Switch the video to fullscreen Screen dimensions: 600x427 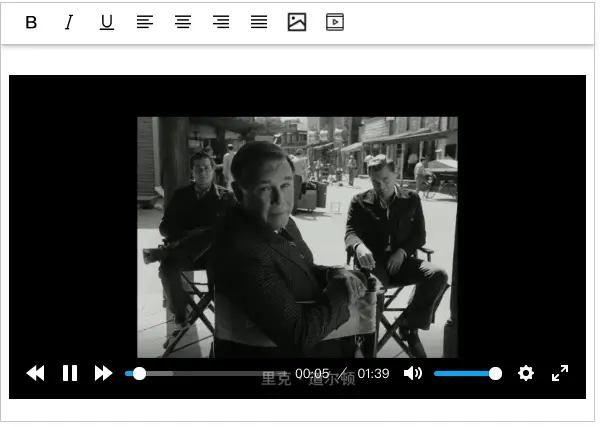click(560, 373)
